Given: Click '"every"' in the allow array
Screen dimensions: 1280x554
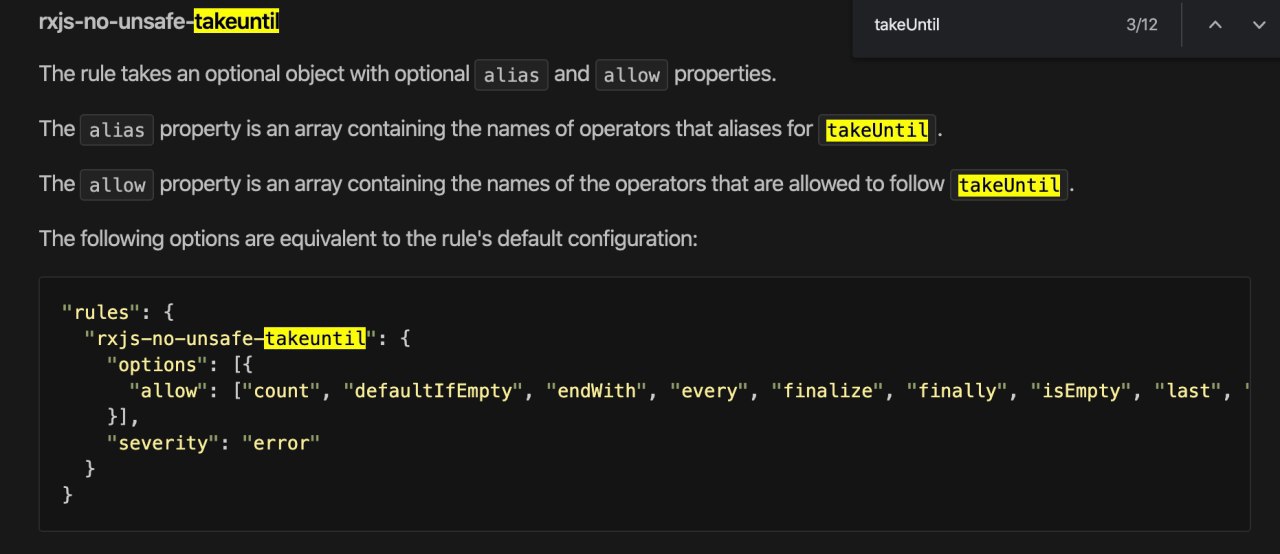Looking at the screenshot, I should click(x=709, y=391).
